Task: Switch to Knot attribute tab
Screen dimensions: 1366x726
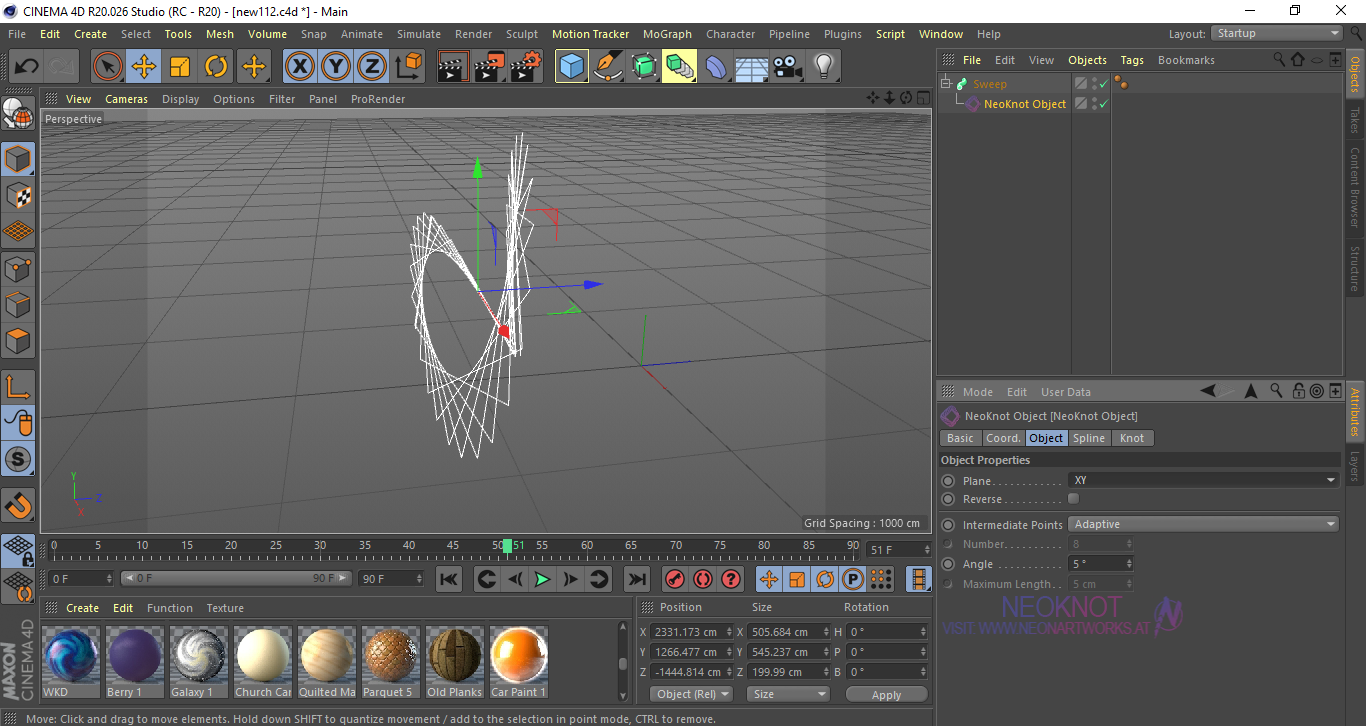Action: tap(1132, 438)
